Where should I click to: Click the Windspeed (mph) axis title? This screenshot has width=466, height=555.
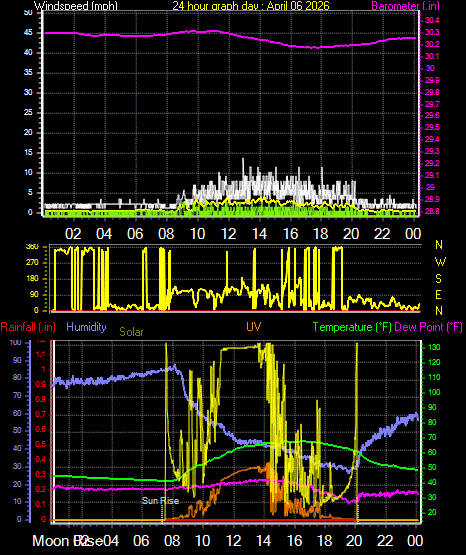(76, 6)
